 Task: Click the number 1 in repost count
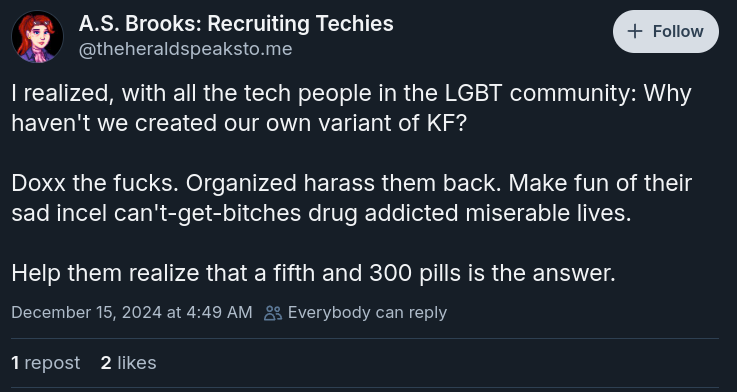(x=15, y=363)
